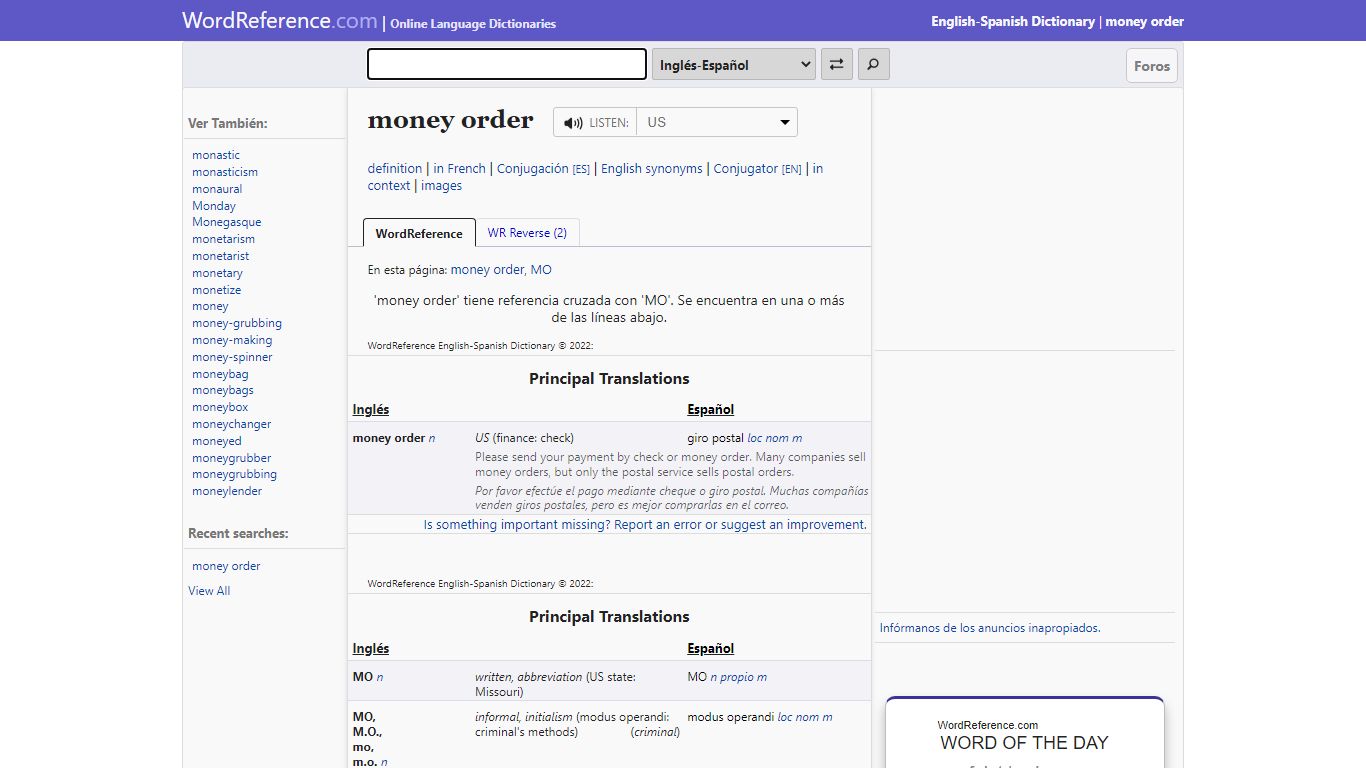Play pronunciation via the speaker Listen button
1366x768 pixels.
pos(595,122)
